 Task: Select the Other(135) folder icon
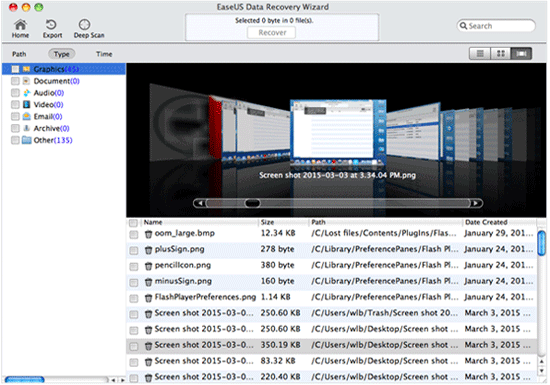tap(26, 140)
